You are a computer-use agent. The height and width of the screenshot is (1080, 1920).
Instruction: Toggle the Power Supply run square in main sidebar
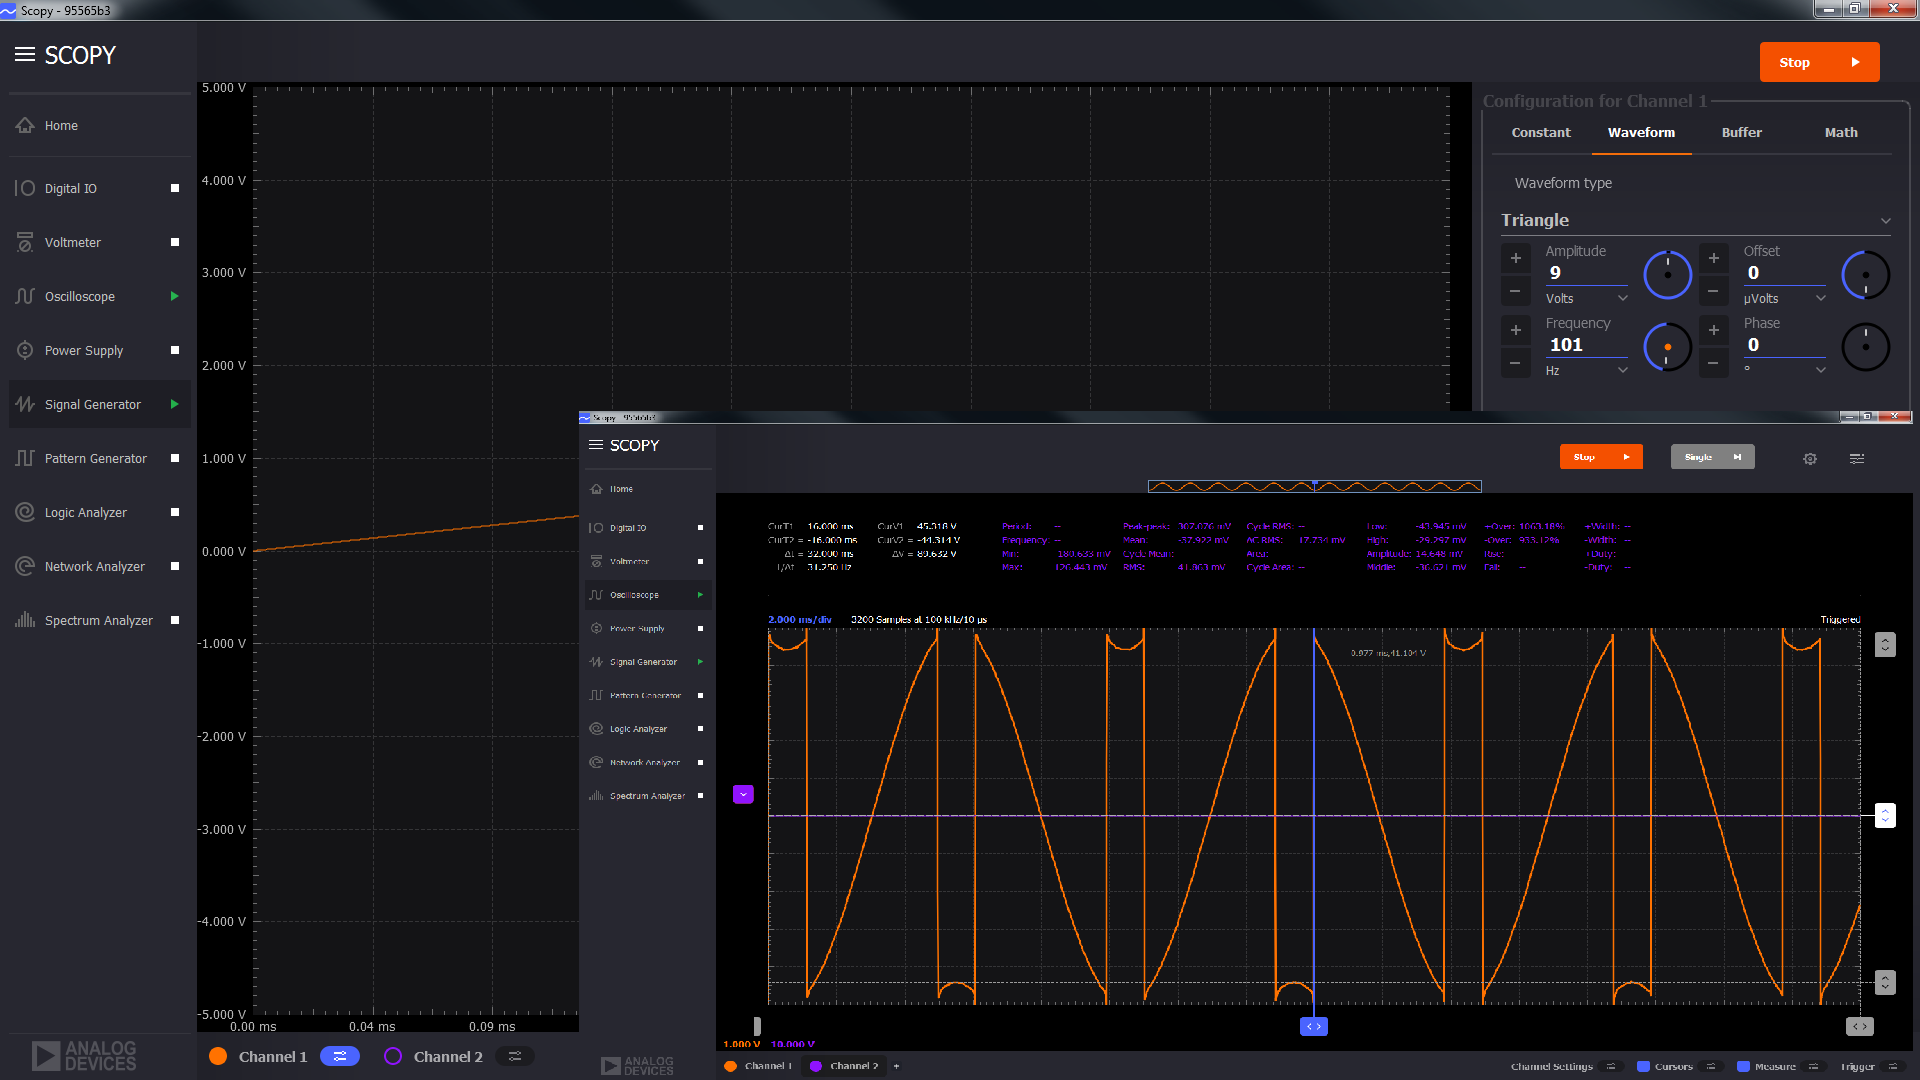click(175, 350)
